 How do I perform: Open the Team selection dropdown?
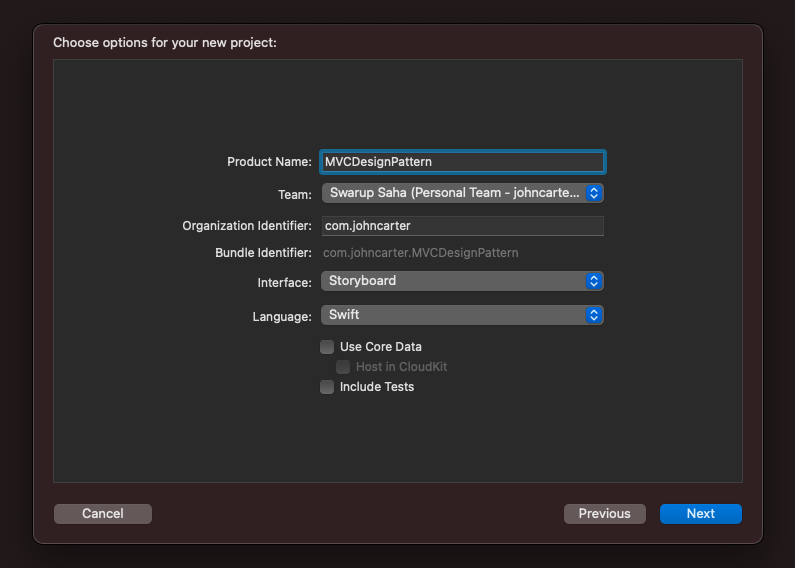click(462, 193)
